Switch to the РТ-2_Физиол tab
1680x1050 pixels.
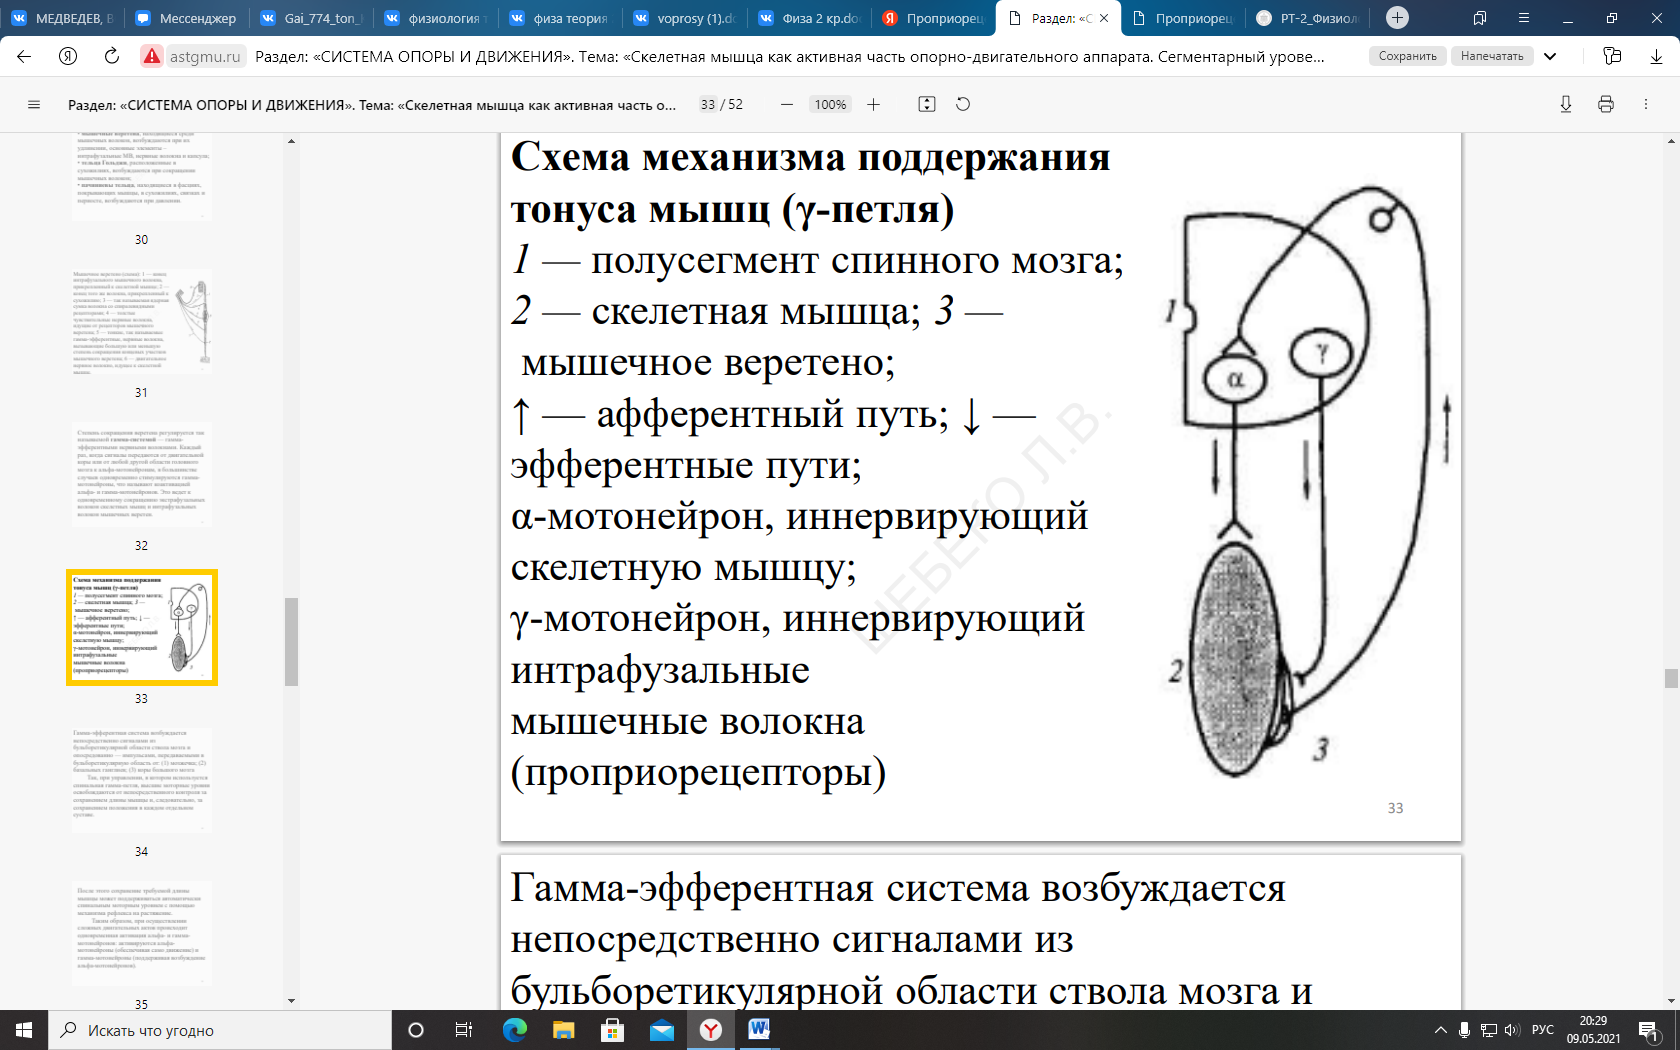(x=1308, y=18)
